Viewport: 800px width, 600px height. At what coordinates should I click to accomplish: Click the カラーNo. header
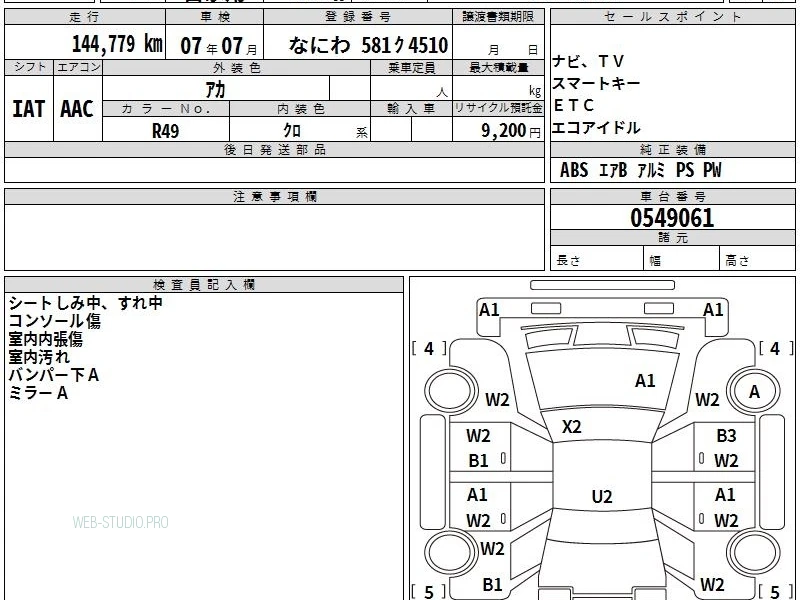[x=166, y=109]
